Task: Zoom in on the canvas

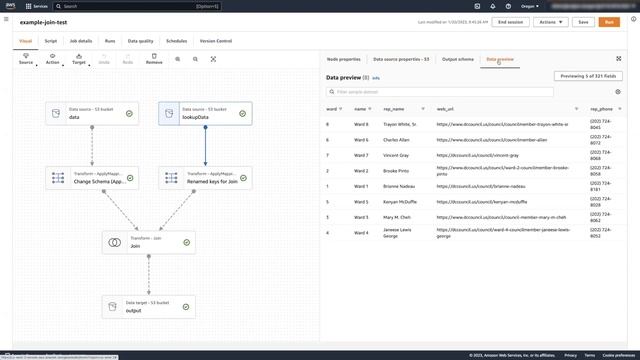Action: click(x=178, y=59)
